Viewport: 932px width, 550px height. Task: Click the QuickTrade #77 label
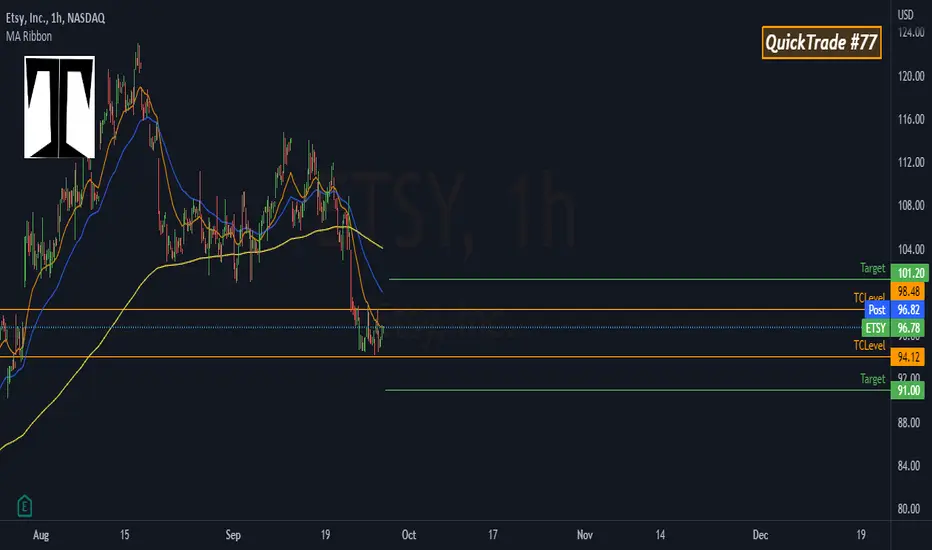click(821, 42)
